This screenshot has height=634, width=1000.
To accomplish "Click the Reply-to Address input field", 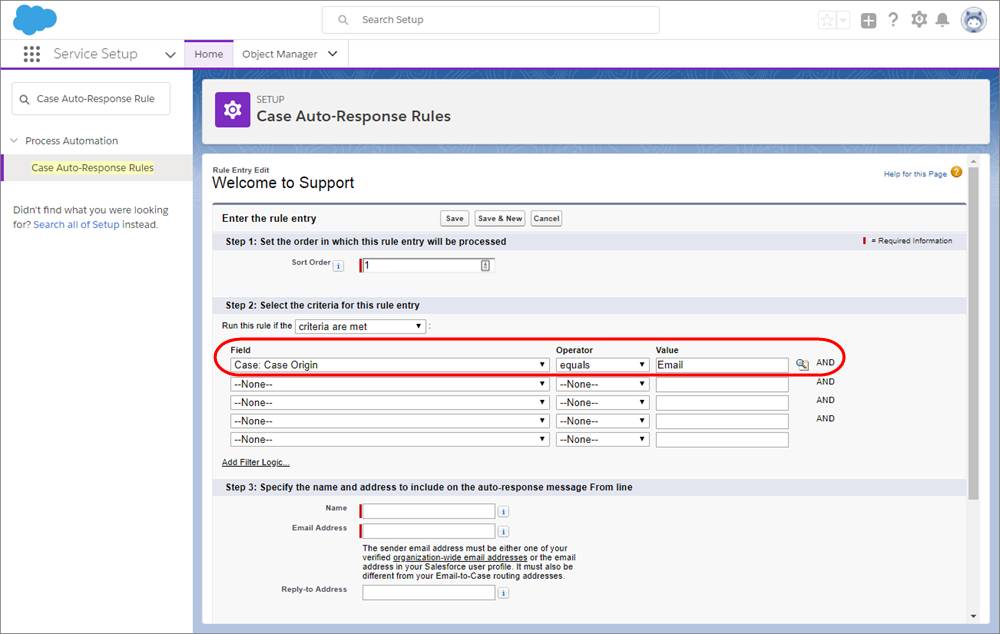I will tap(429, 593).
